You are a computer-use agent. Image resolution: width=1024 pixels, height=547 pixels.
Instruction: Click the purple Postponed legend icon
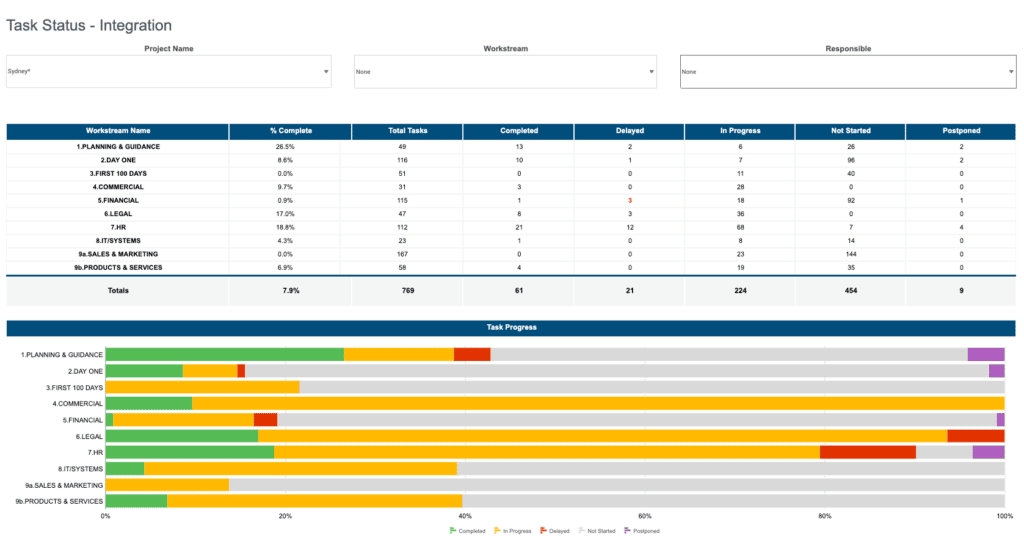coord(626,530)
